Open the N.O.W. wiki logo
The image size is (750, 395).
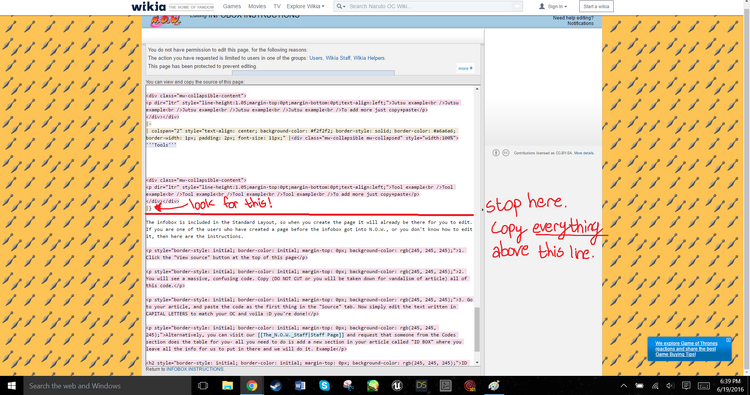point(165,21)
